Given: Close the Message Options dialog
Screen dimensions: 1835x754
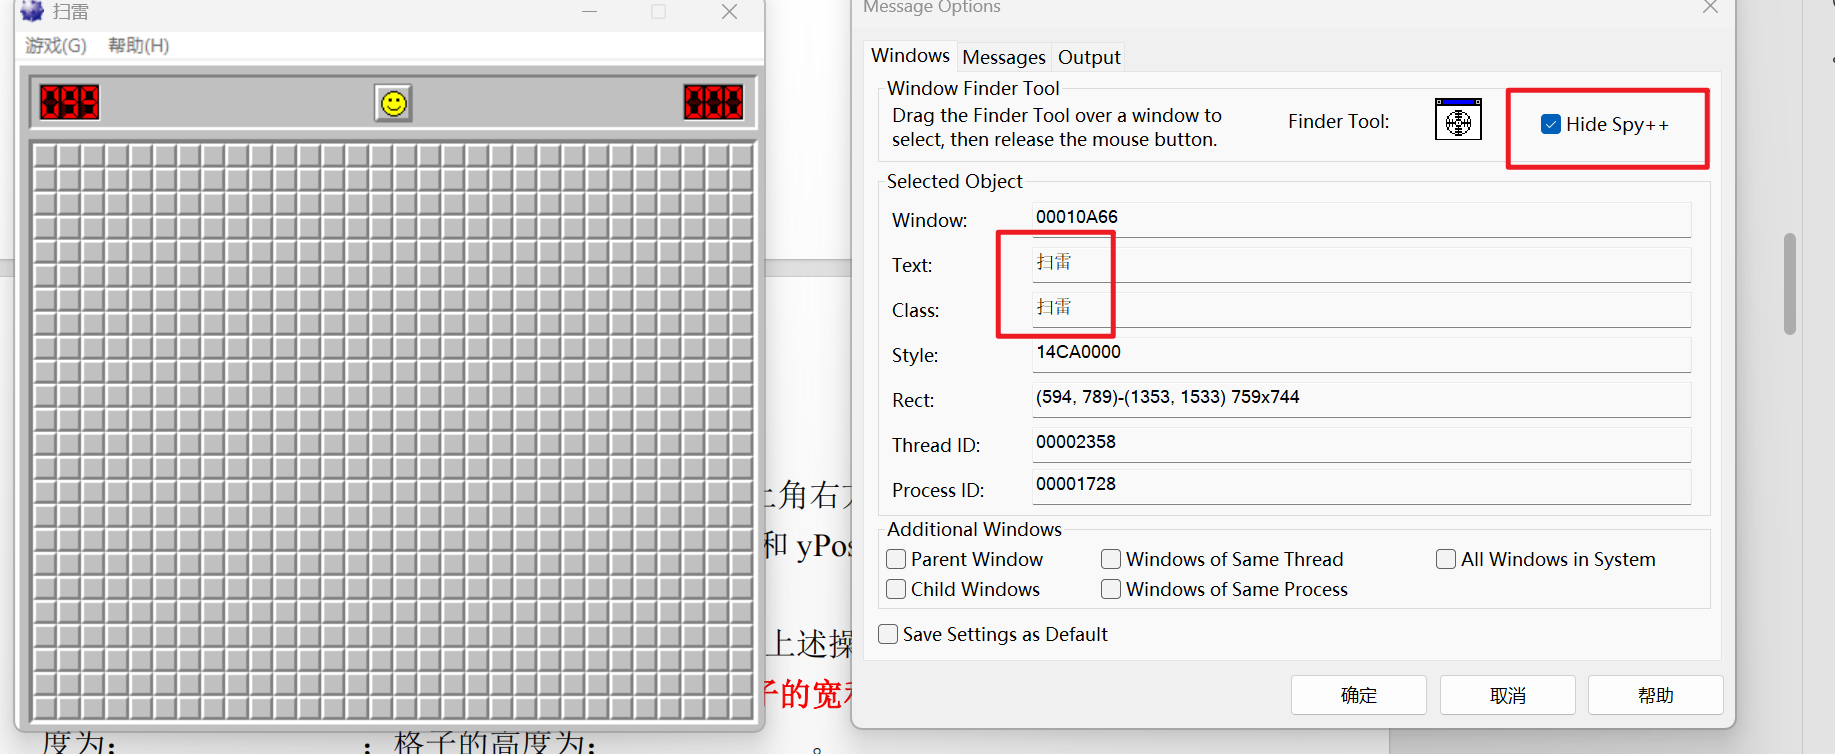Looking at the screenshot, I should [1710, 8].
